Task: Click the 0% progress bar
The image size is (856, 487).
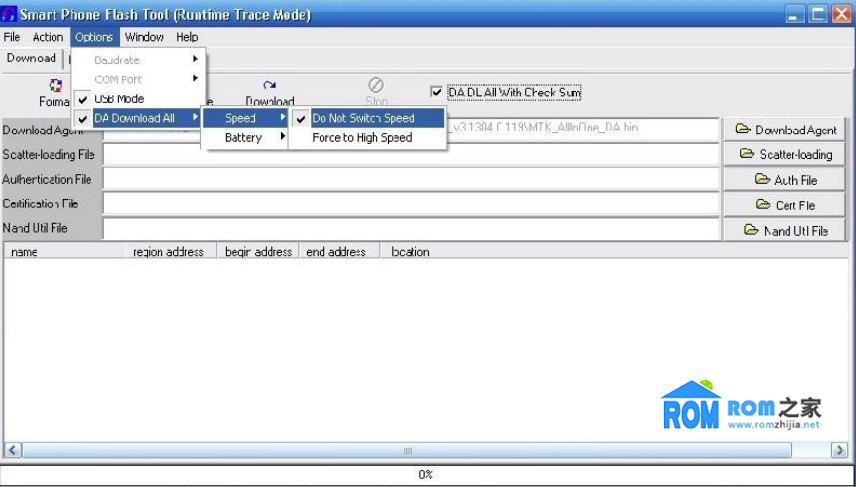Action: pos(426,474)
